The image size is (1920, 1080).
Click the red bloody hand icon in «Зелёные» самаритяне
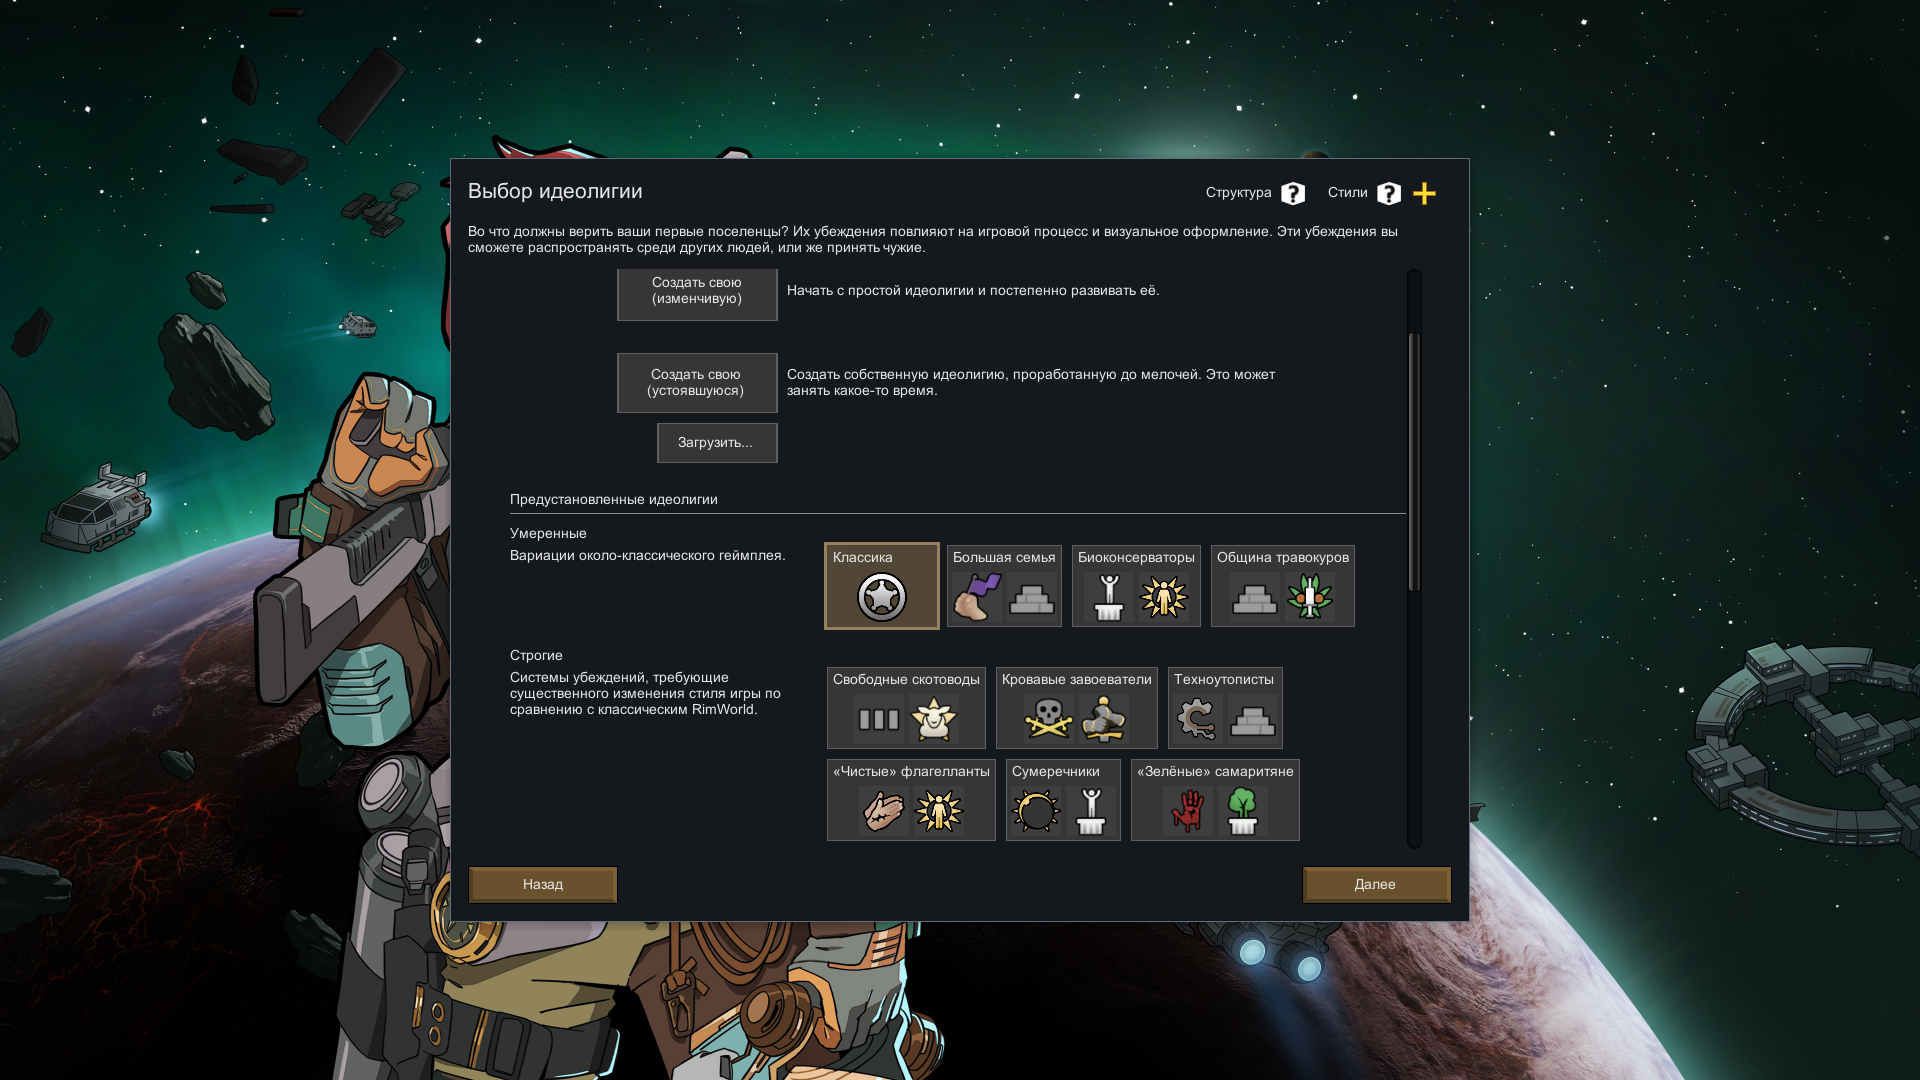(x=1188, y=811)
